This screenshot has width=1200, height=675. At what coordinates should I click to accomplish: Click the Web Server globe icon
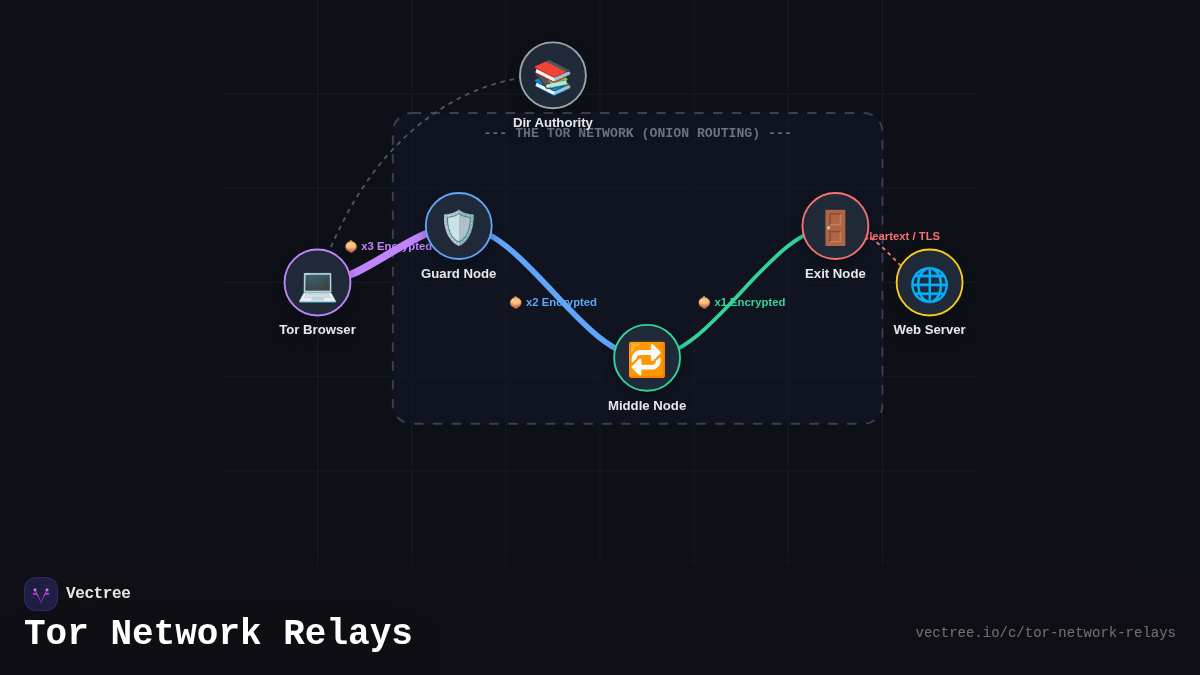point(929,283)
